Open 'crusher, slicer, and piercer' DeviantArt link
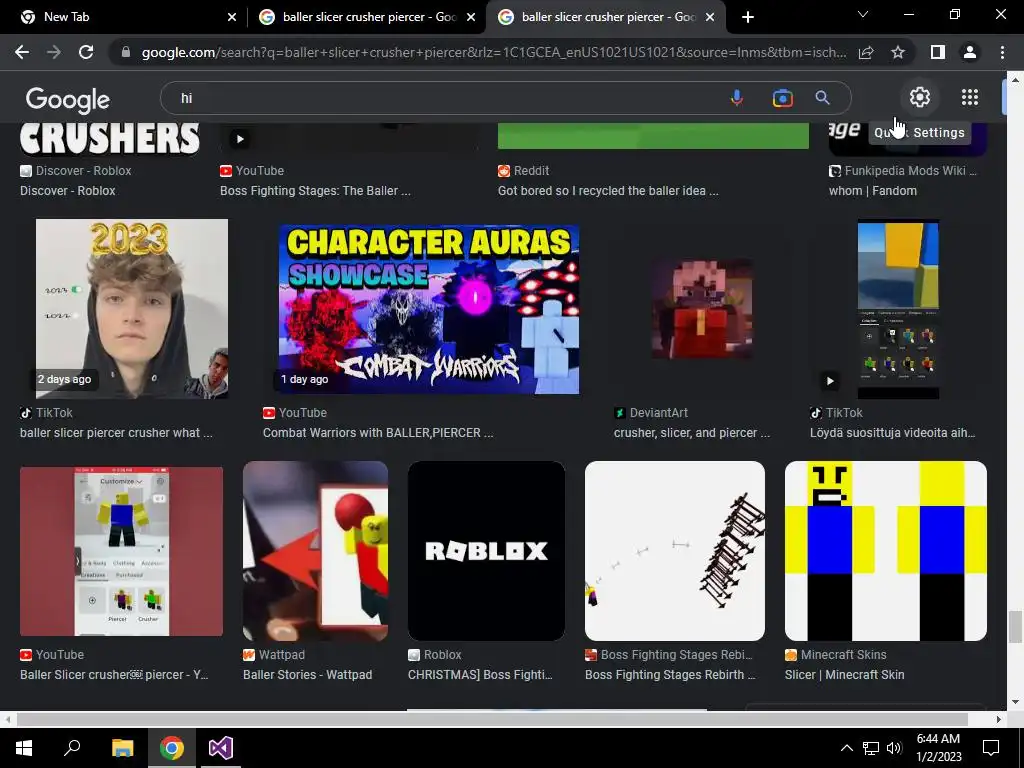The width and height of the screenshot is (1024, 768). 692,432
